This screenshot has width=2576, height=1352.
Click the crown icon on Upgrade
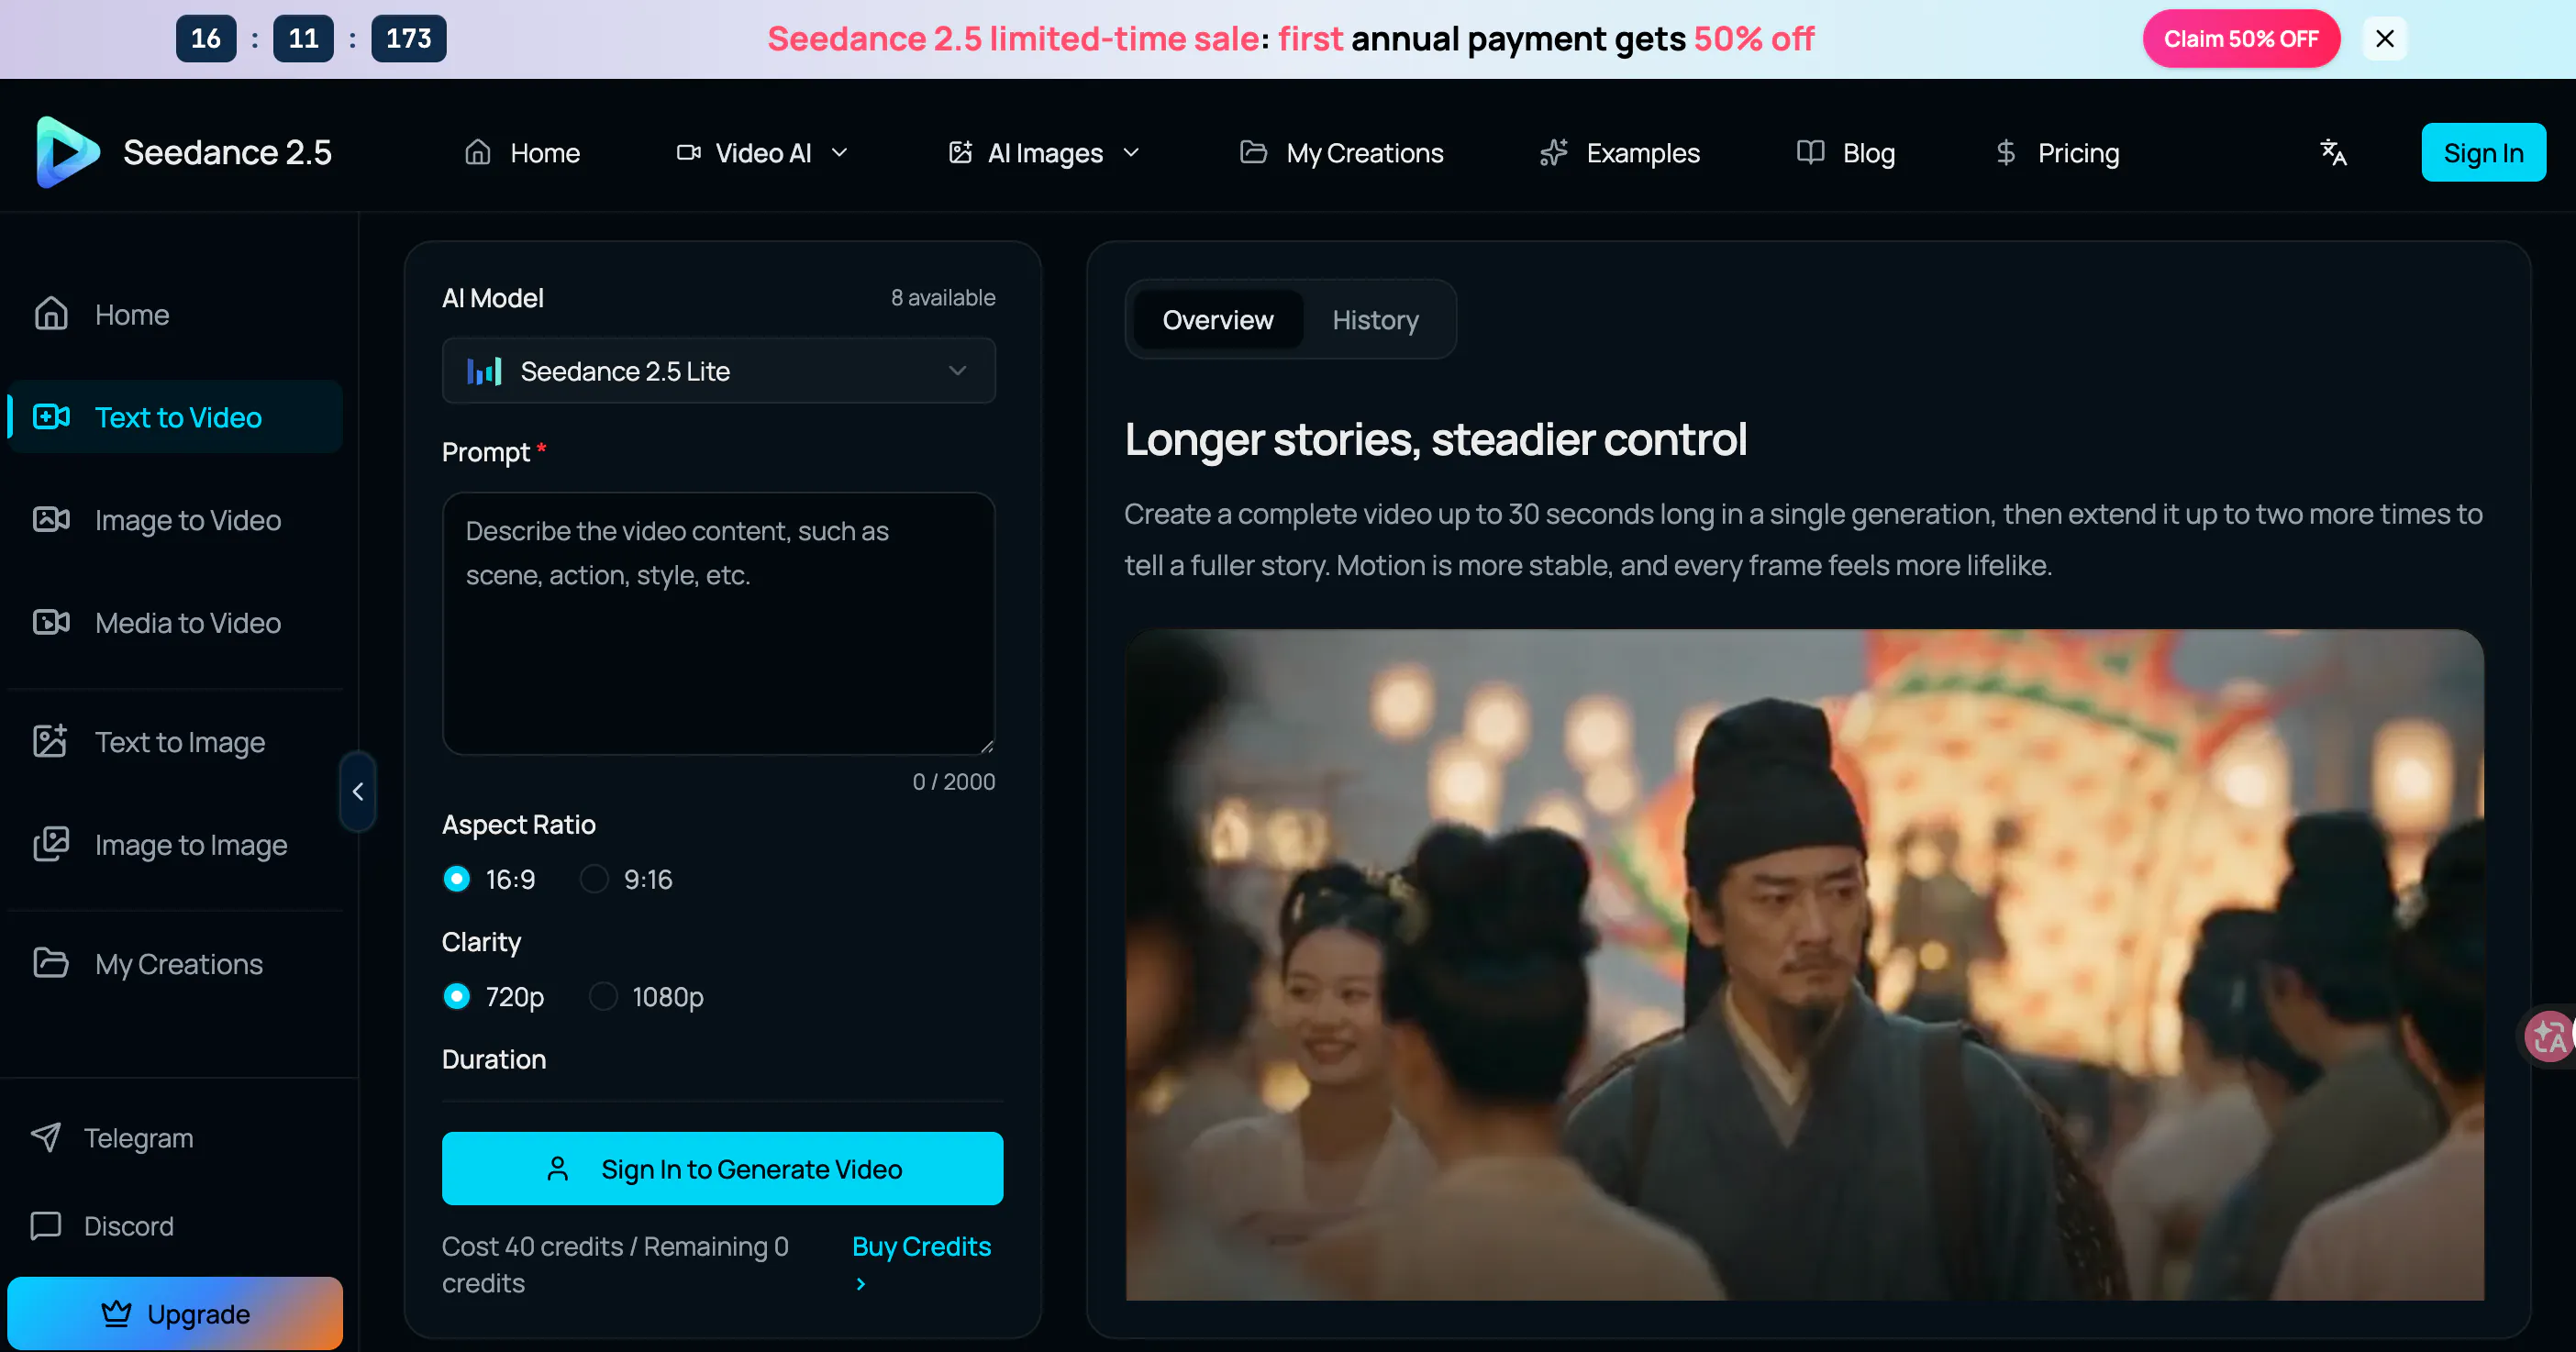(x=116, y=1313)
